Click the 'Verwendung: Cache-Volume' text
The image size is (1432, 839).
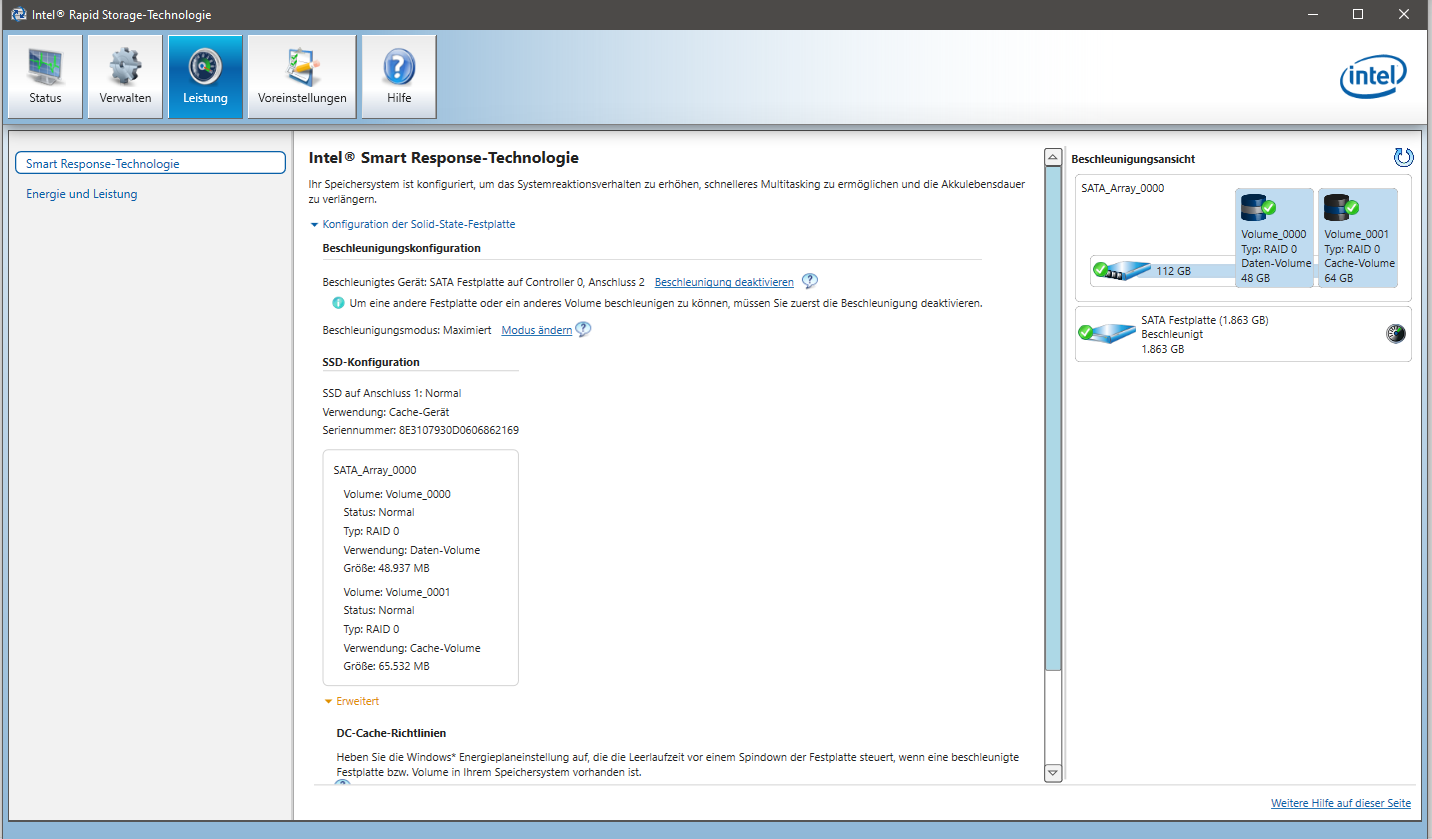[x=412, y=648]
